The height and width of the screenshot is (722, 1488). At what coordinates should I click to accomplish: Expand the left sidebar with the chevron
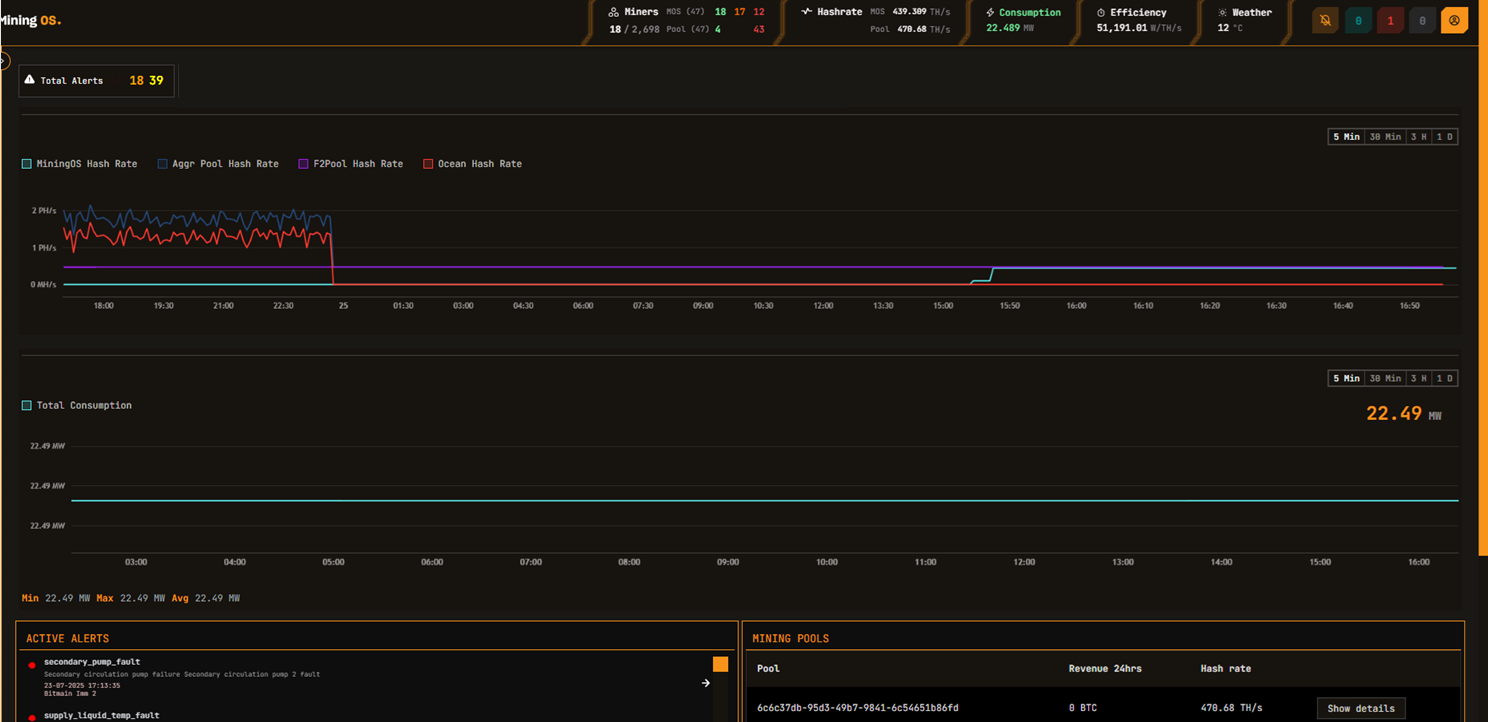tap(4, 60)
